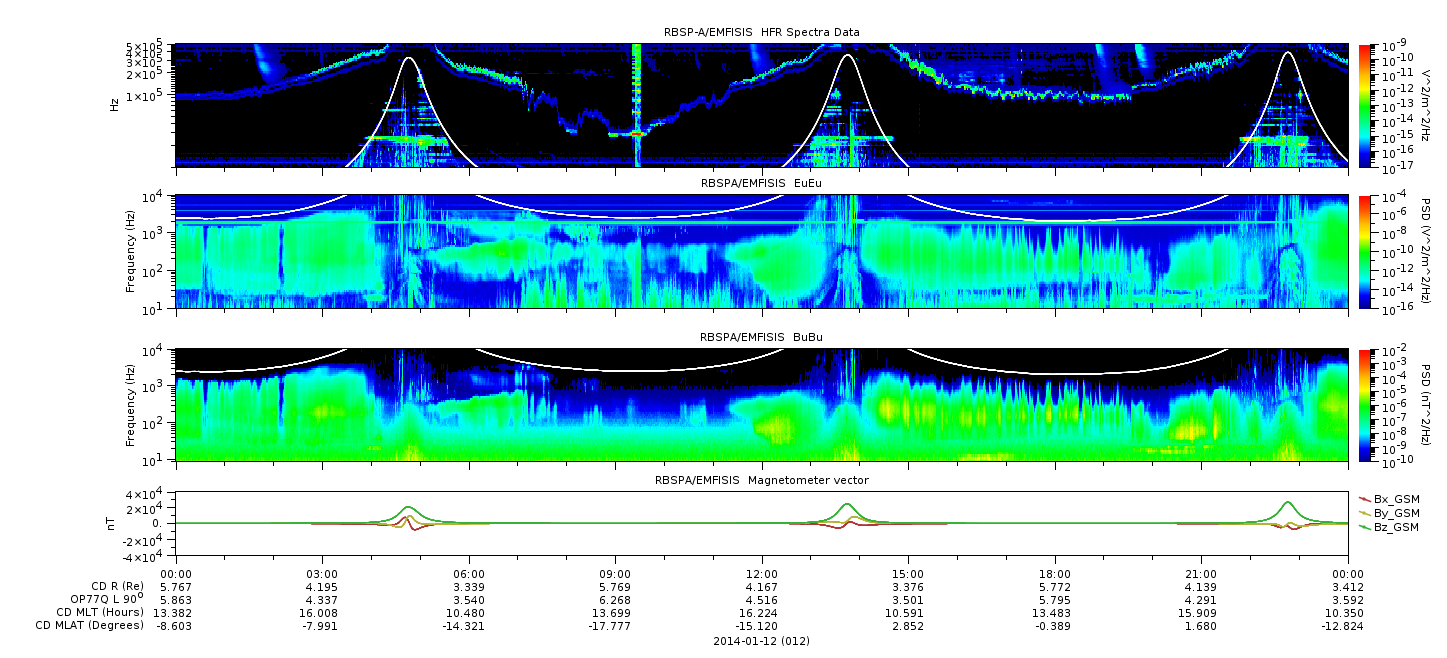Screen dimensions: 1447x658
Task: Select the RBSPA/EMFISIS EuEu panel title
Action: tap(761, 184)
